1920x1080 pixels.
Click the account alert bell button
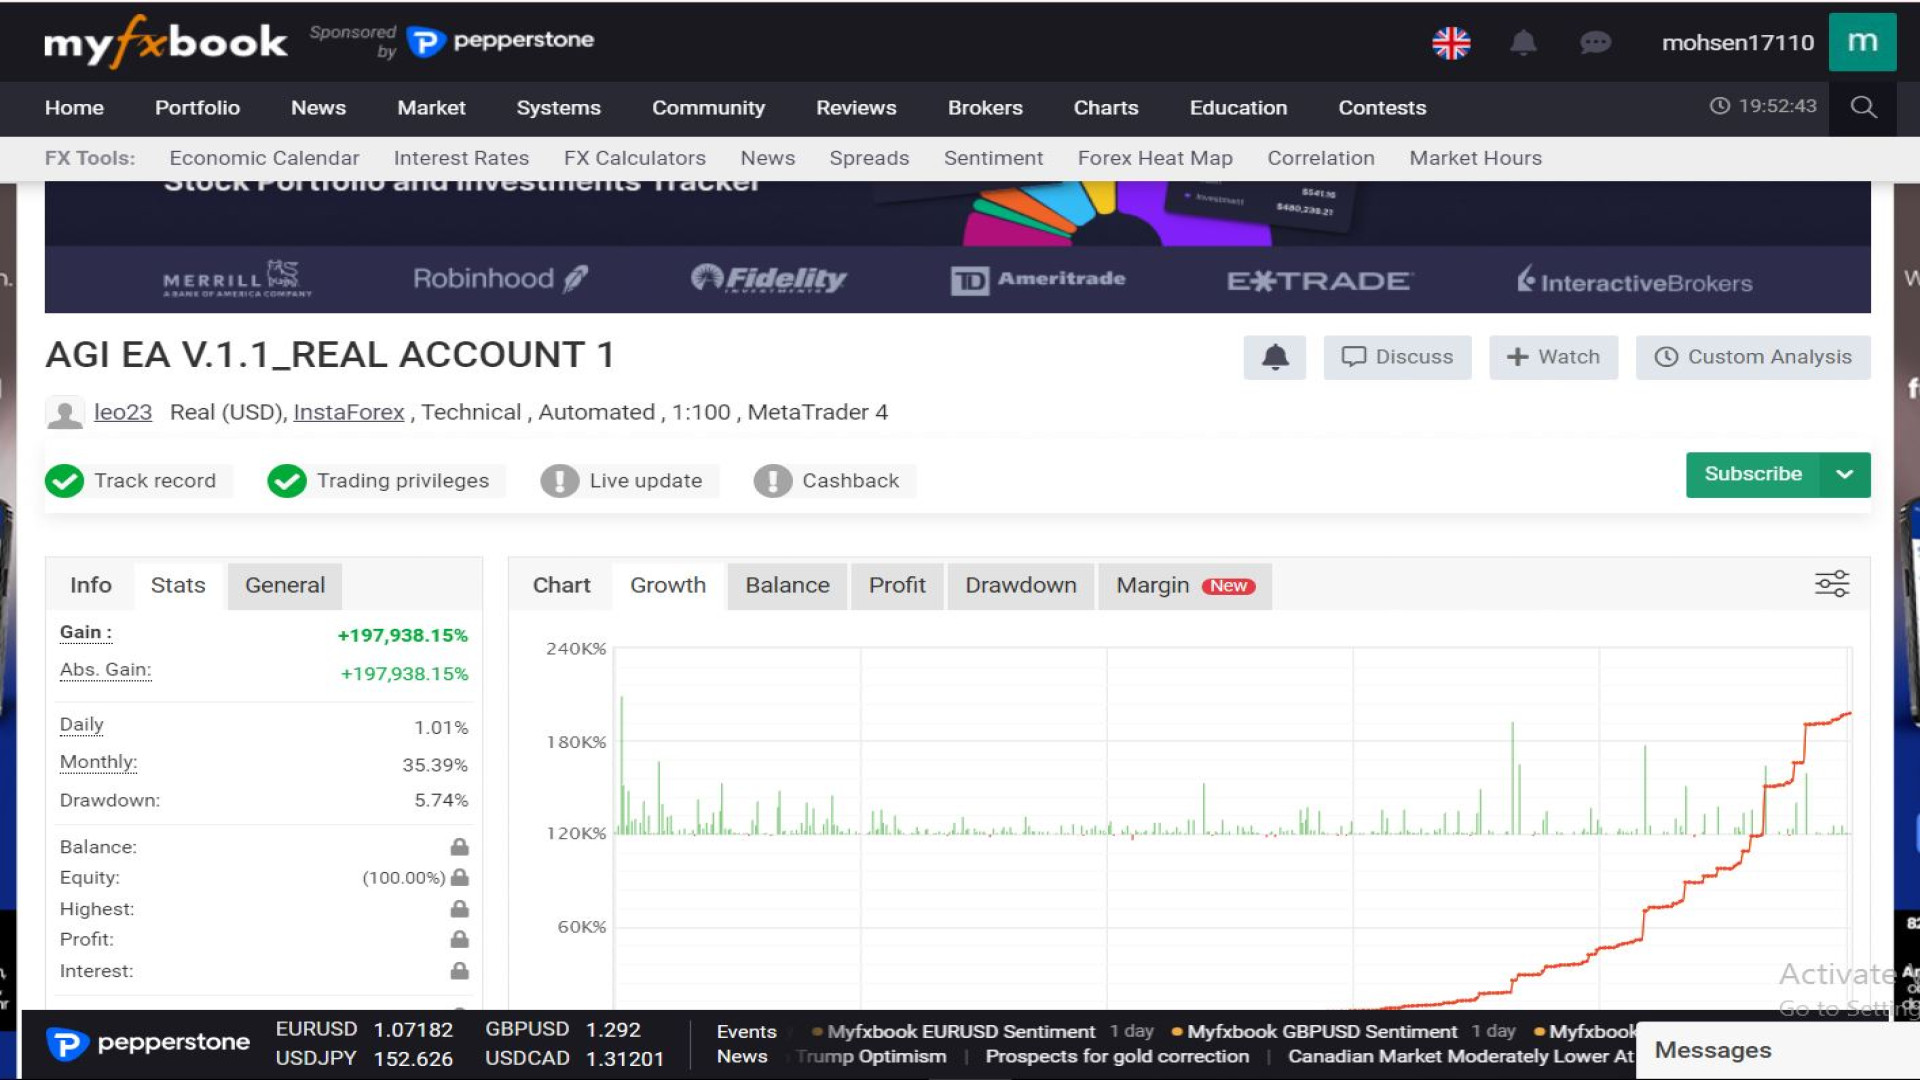[1275, 357]
